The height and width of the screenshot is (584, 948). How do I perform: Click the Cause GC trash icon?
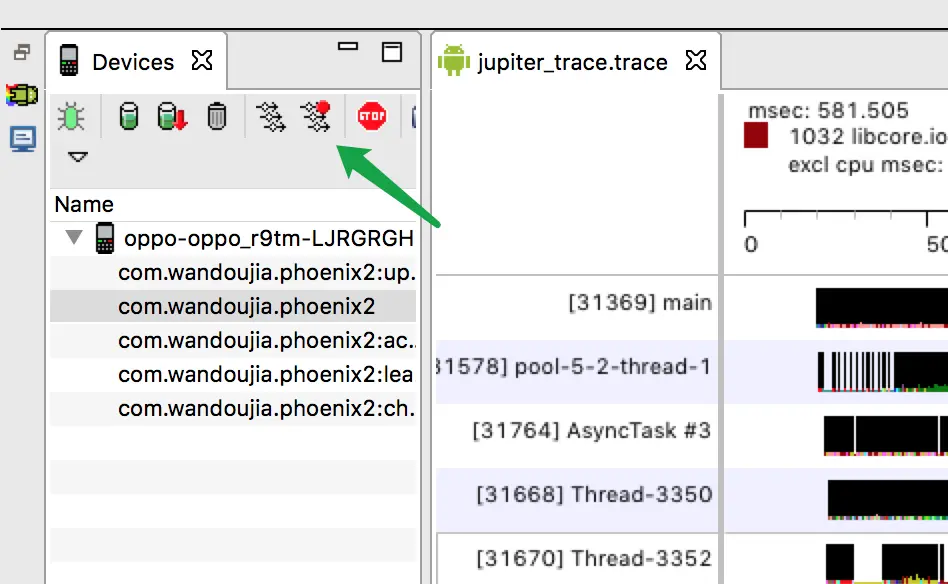click(x=216, y=116)
